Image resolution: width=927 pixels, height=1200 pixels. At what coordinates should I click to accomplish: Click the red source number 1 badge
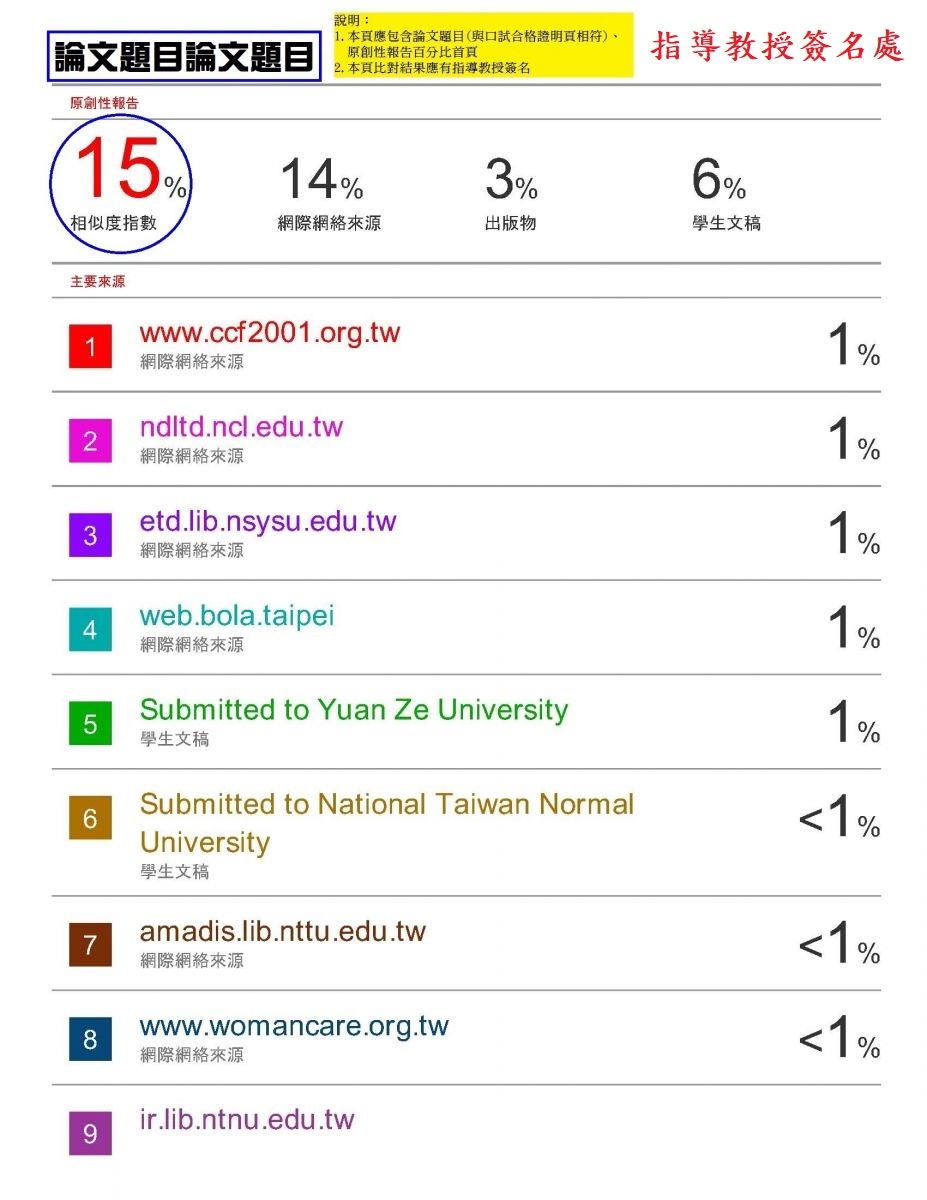tap(90, 347)
